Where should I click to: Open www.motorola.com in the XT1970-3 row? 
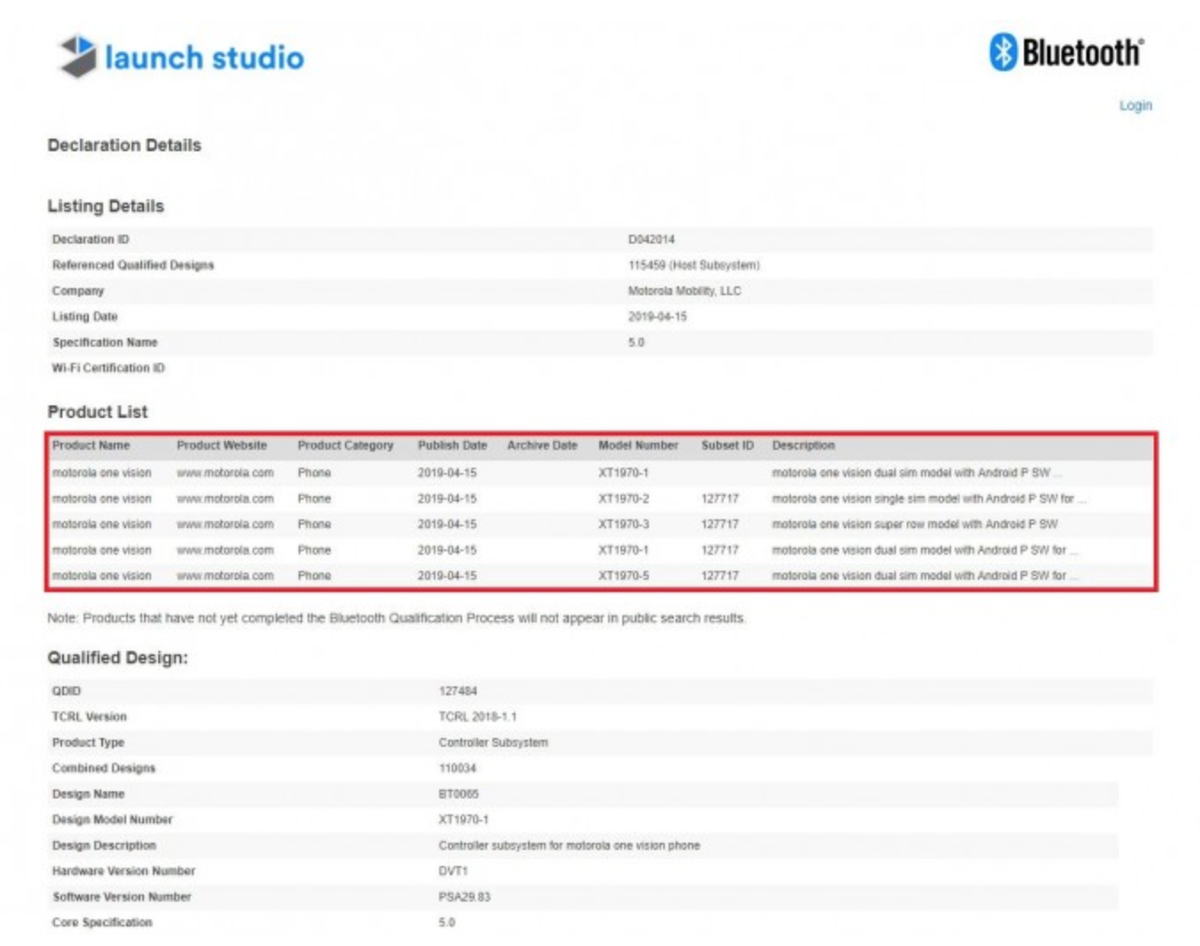point(225,524)
